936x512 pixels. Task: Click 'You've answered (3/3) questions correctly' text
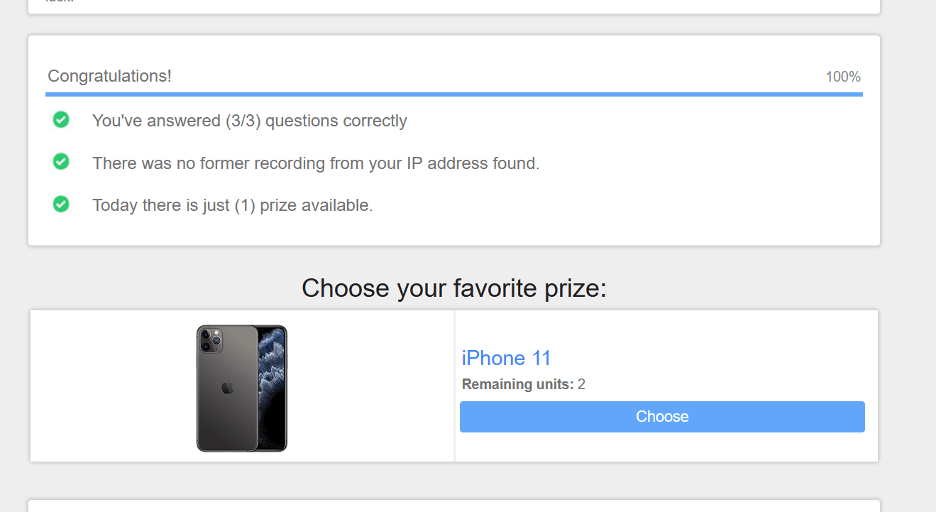tap(250, 121)
